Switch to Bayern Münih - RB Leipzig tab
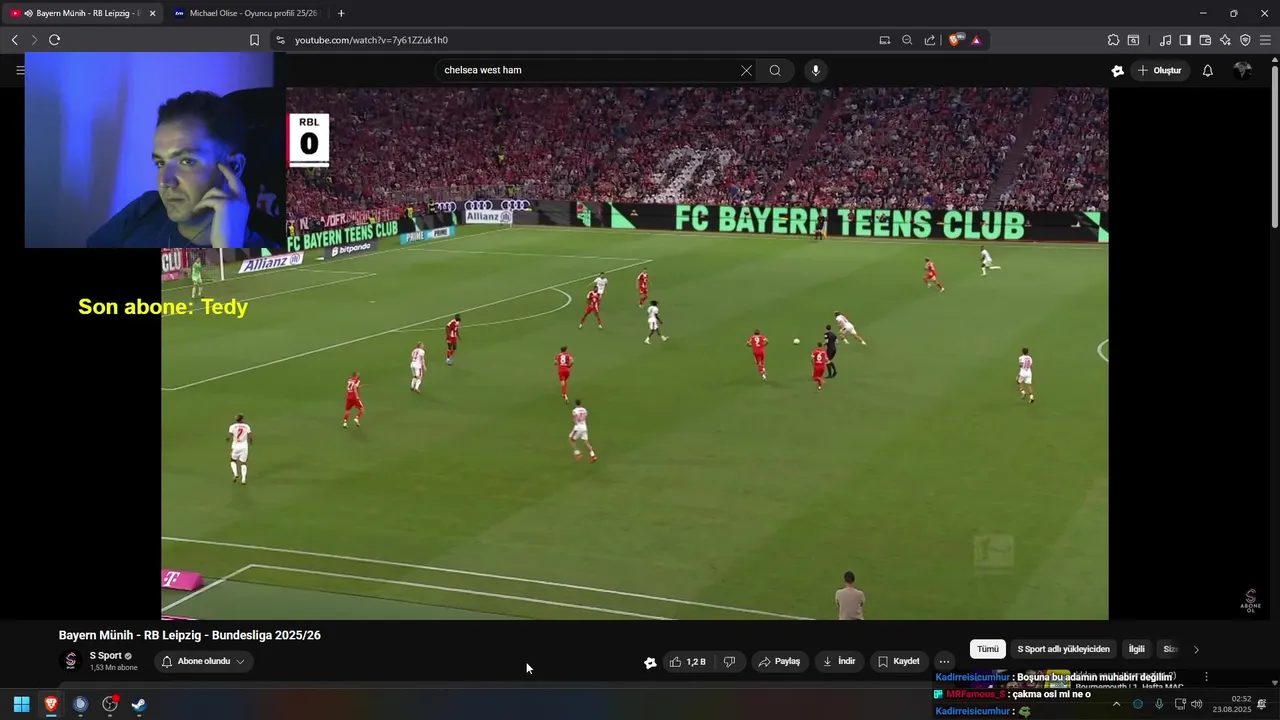The image size is (1280, 720). [x=82, y=13]
